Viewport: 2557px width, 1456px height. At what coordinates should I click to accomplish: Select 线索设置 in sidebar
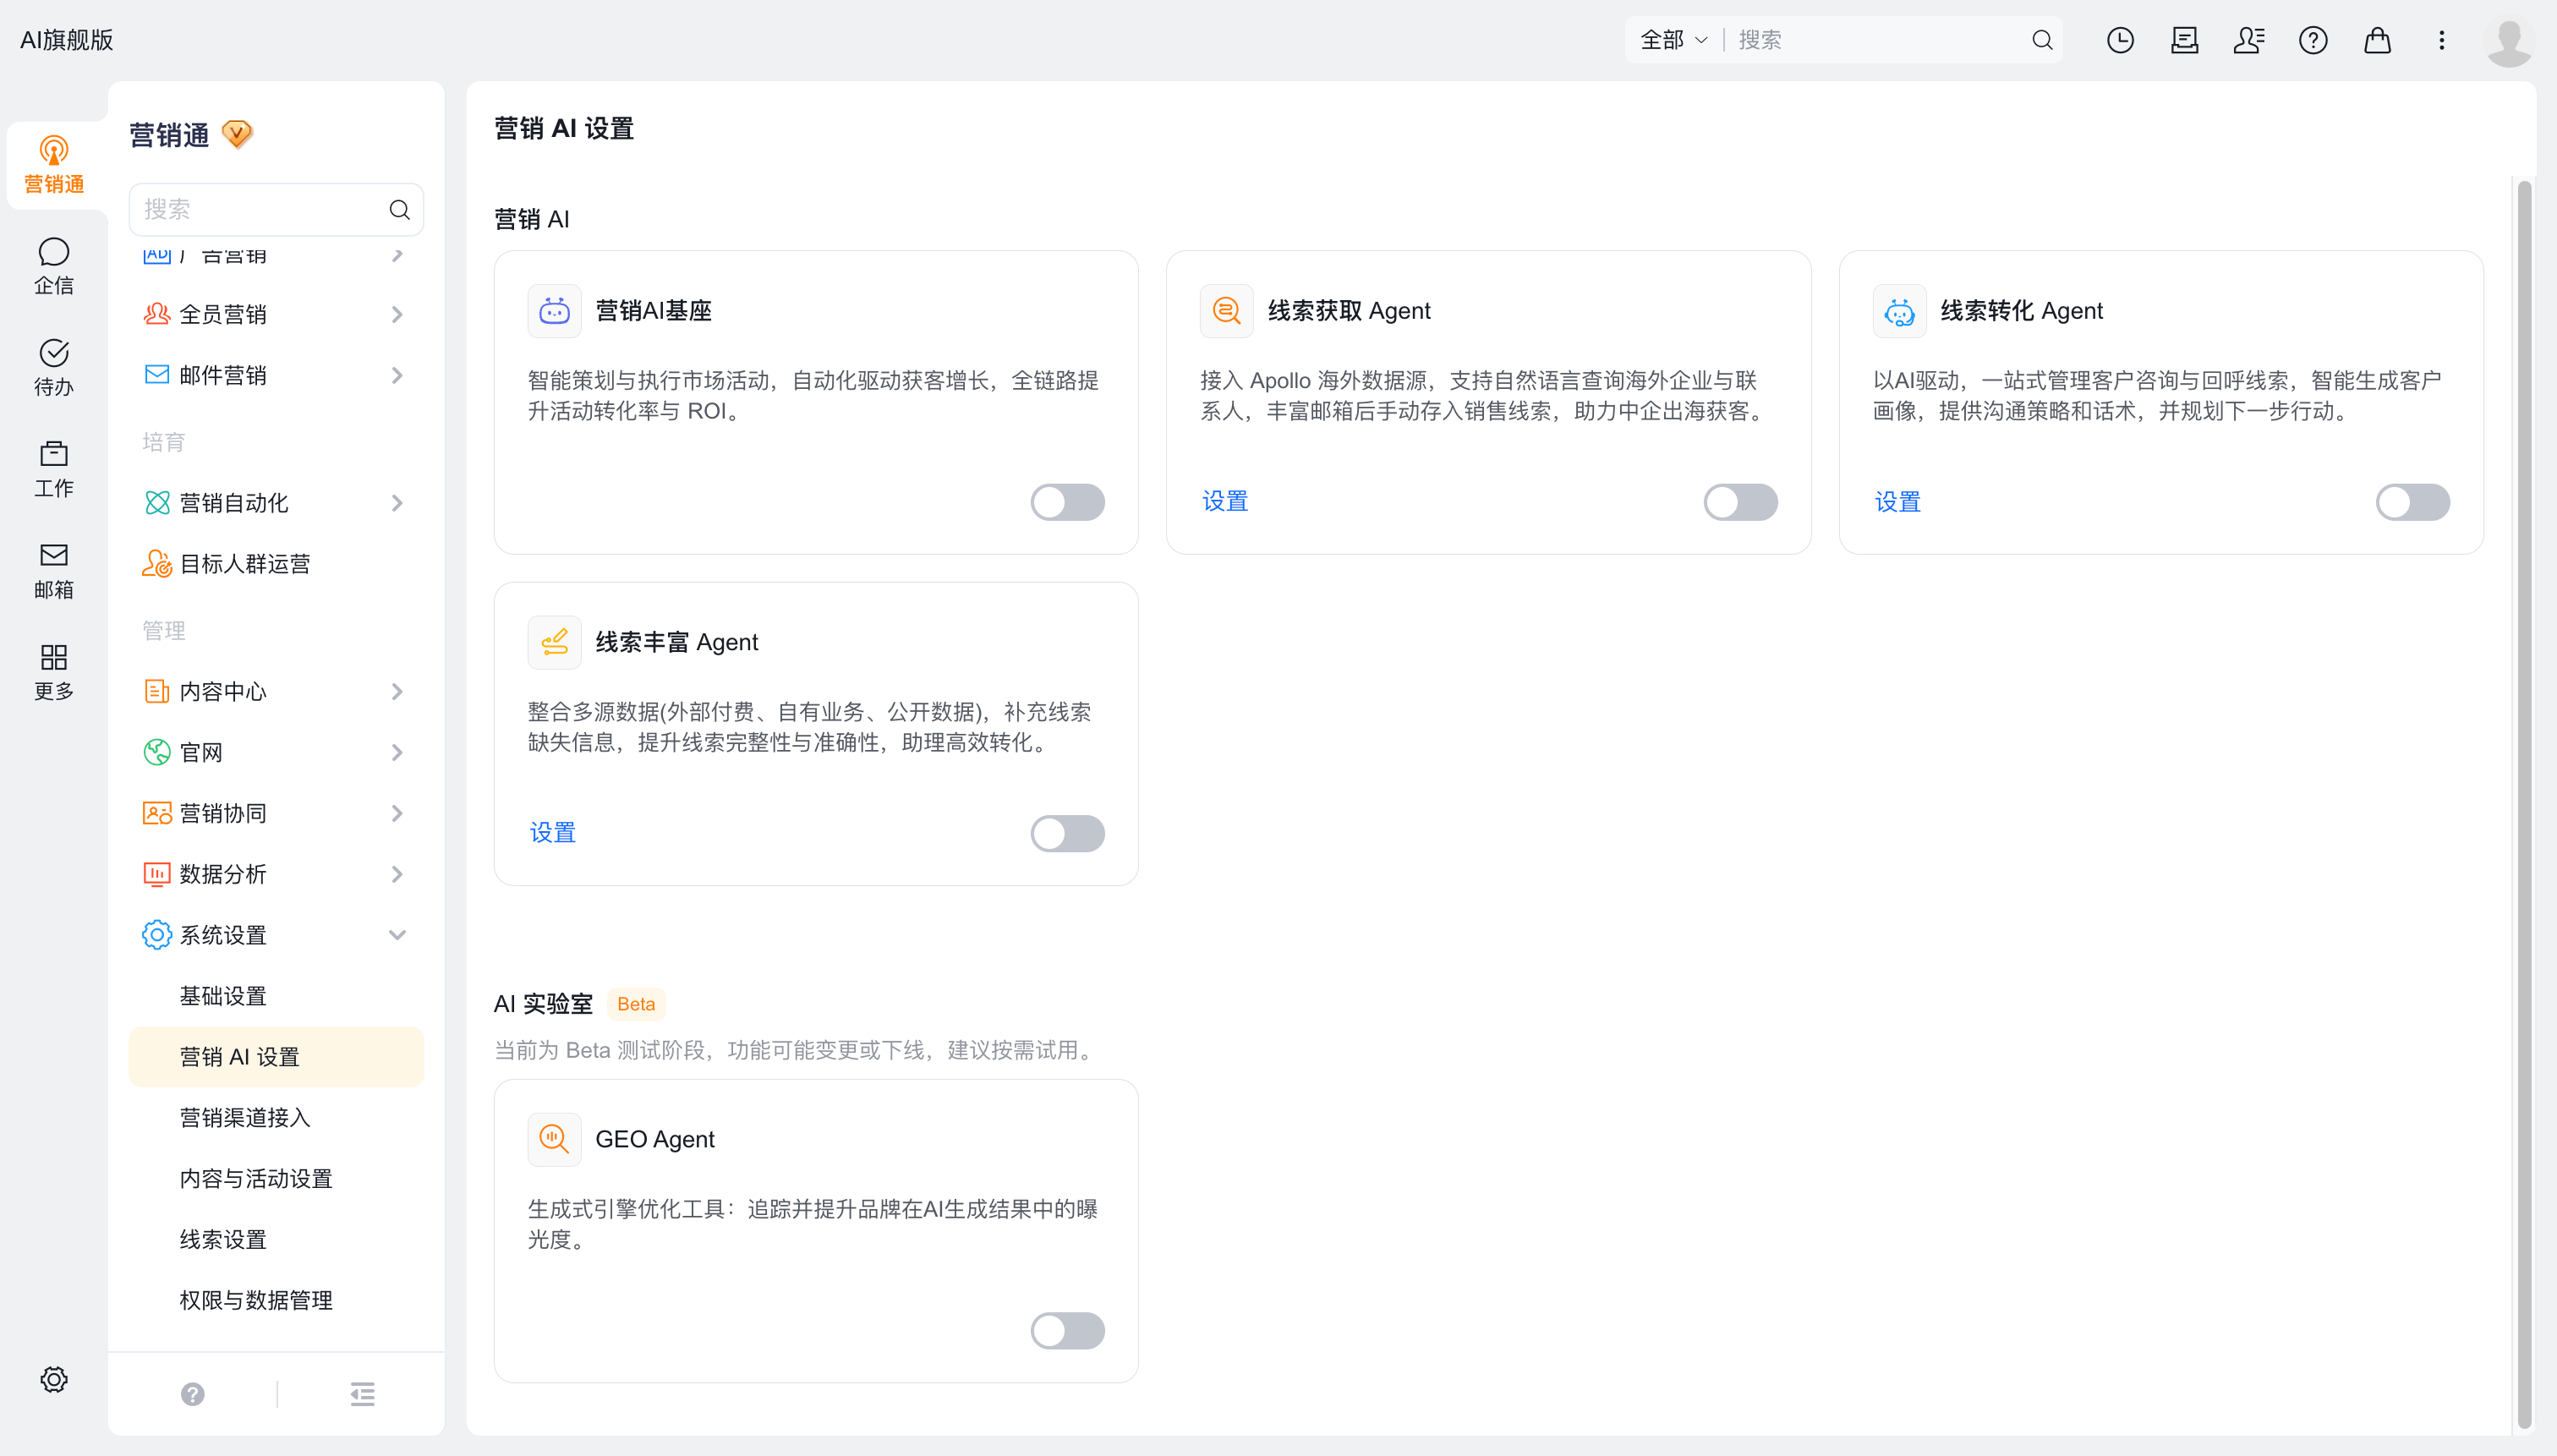tap(276, 1239)
